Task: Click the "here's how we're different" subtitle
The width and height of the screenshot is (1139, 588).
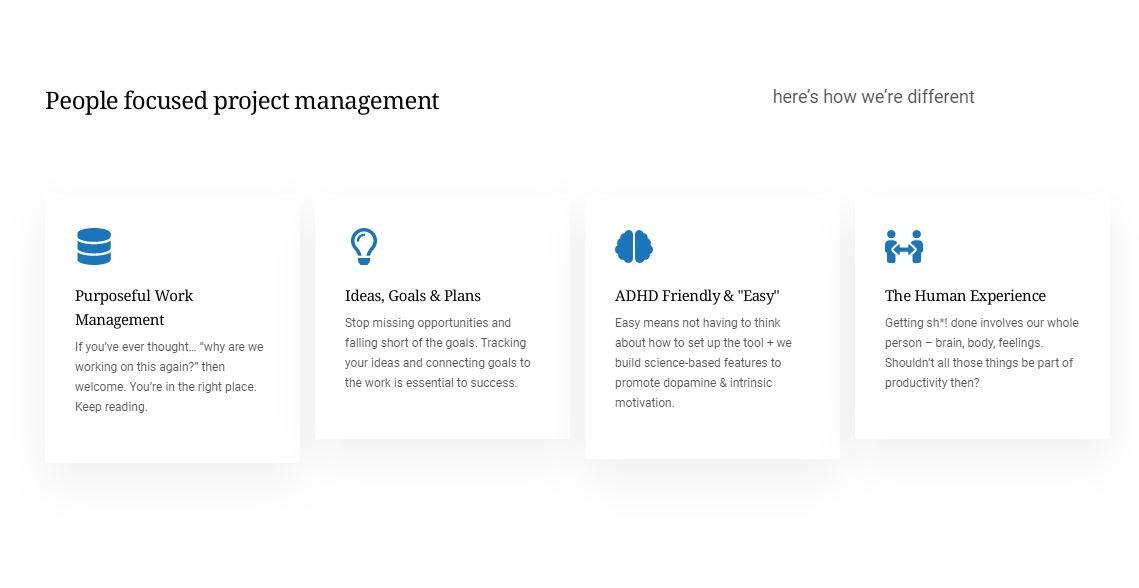Action: click(x=873, y=97)
